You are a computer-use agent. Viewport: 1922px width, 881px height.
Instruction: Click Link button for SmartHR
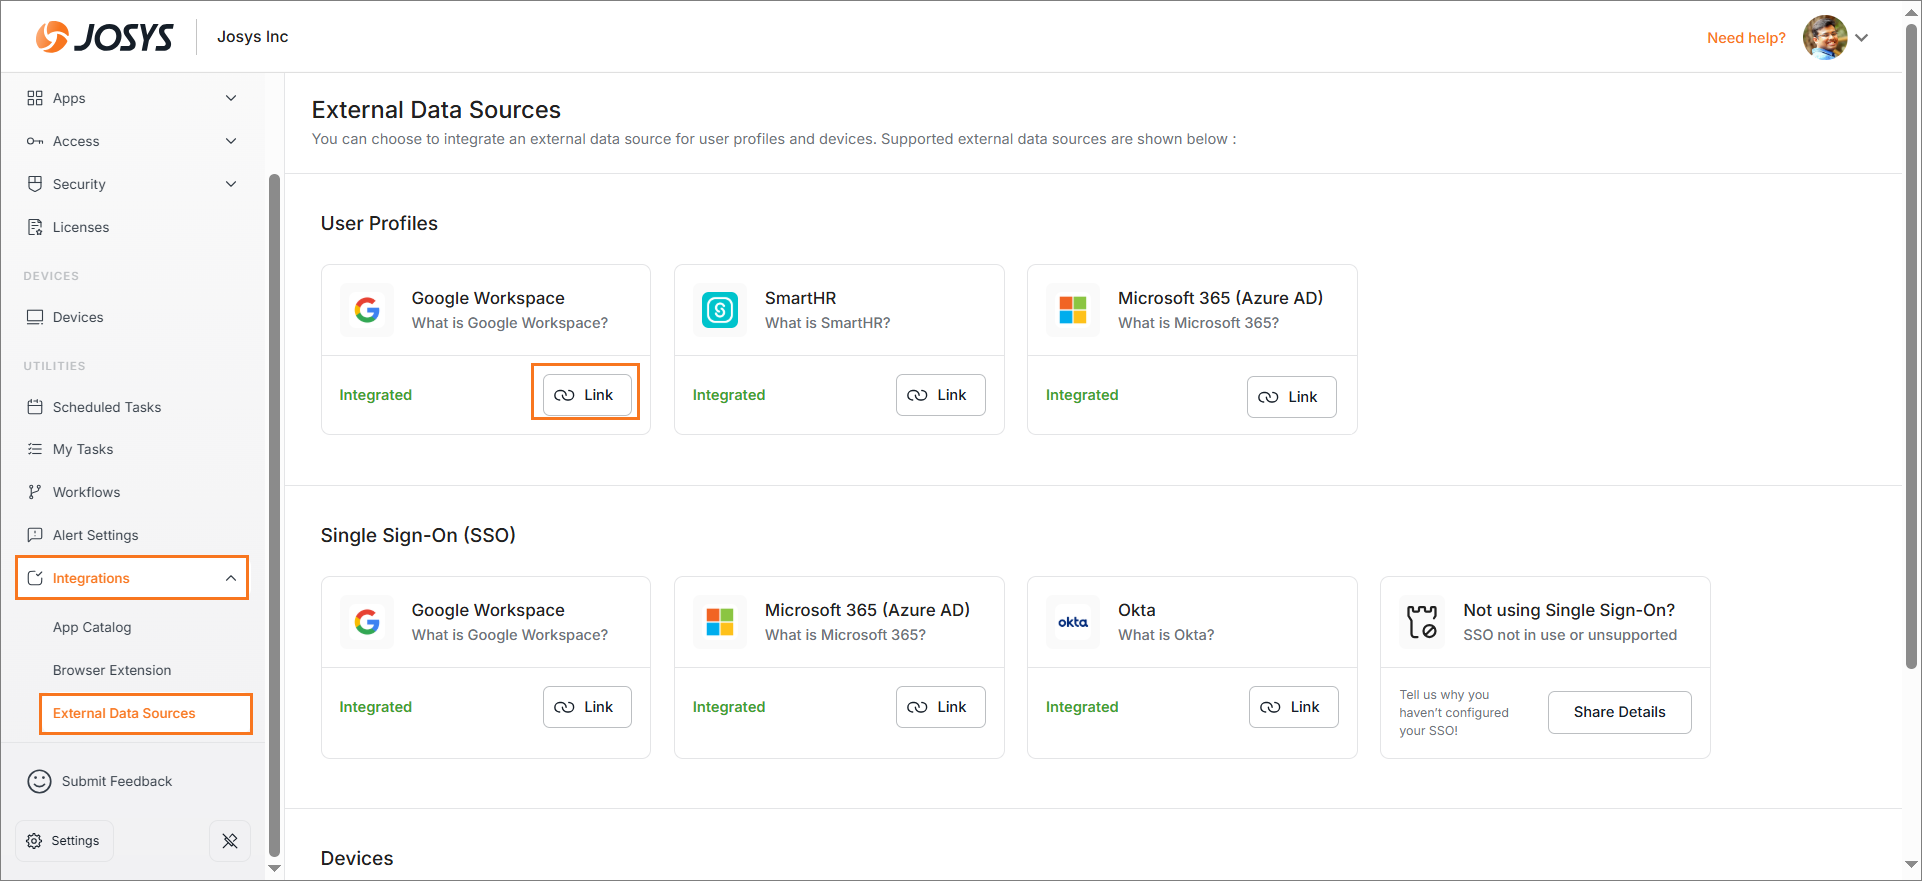[x=940, y=395]
